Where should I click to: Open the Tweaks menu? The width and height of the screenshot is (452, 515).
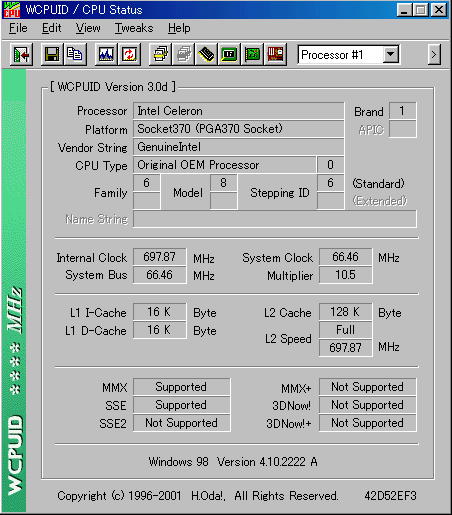coord(134,28)
